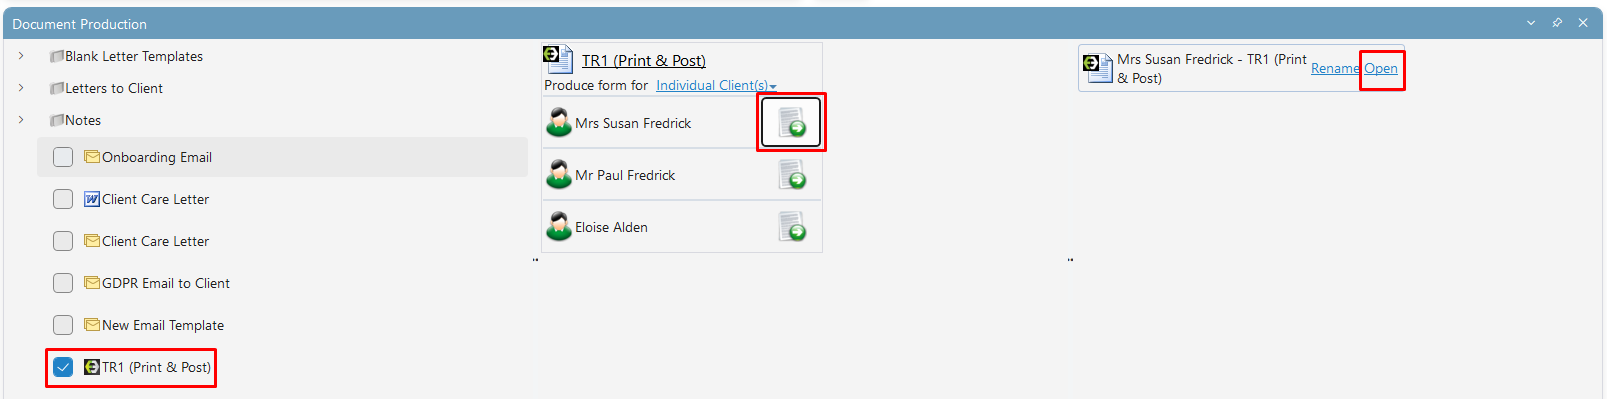Uncheck TR1 (Print & Post) checkbox

pos(63,367)
